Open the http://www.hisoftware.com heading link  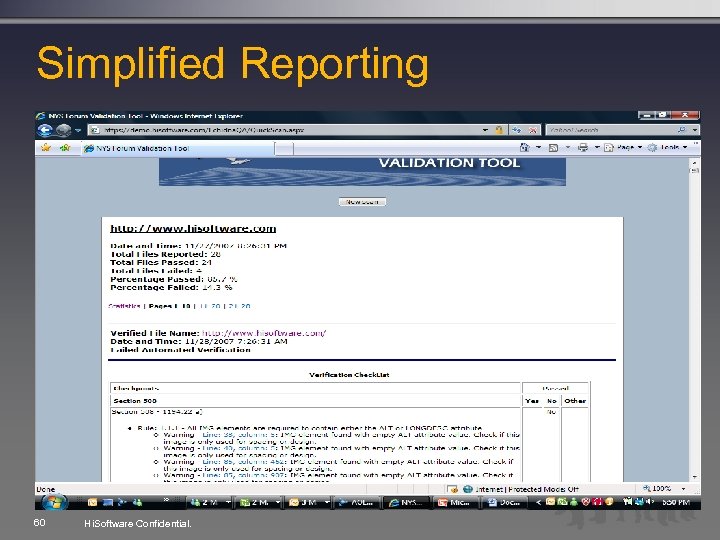pos(193,228)
